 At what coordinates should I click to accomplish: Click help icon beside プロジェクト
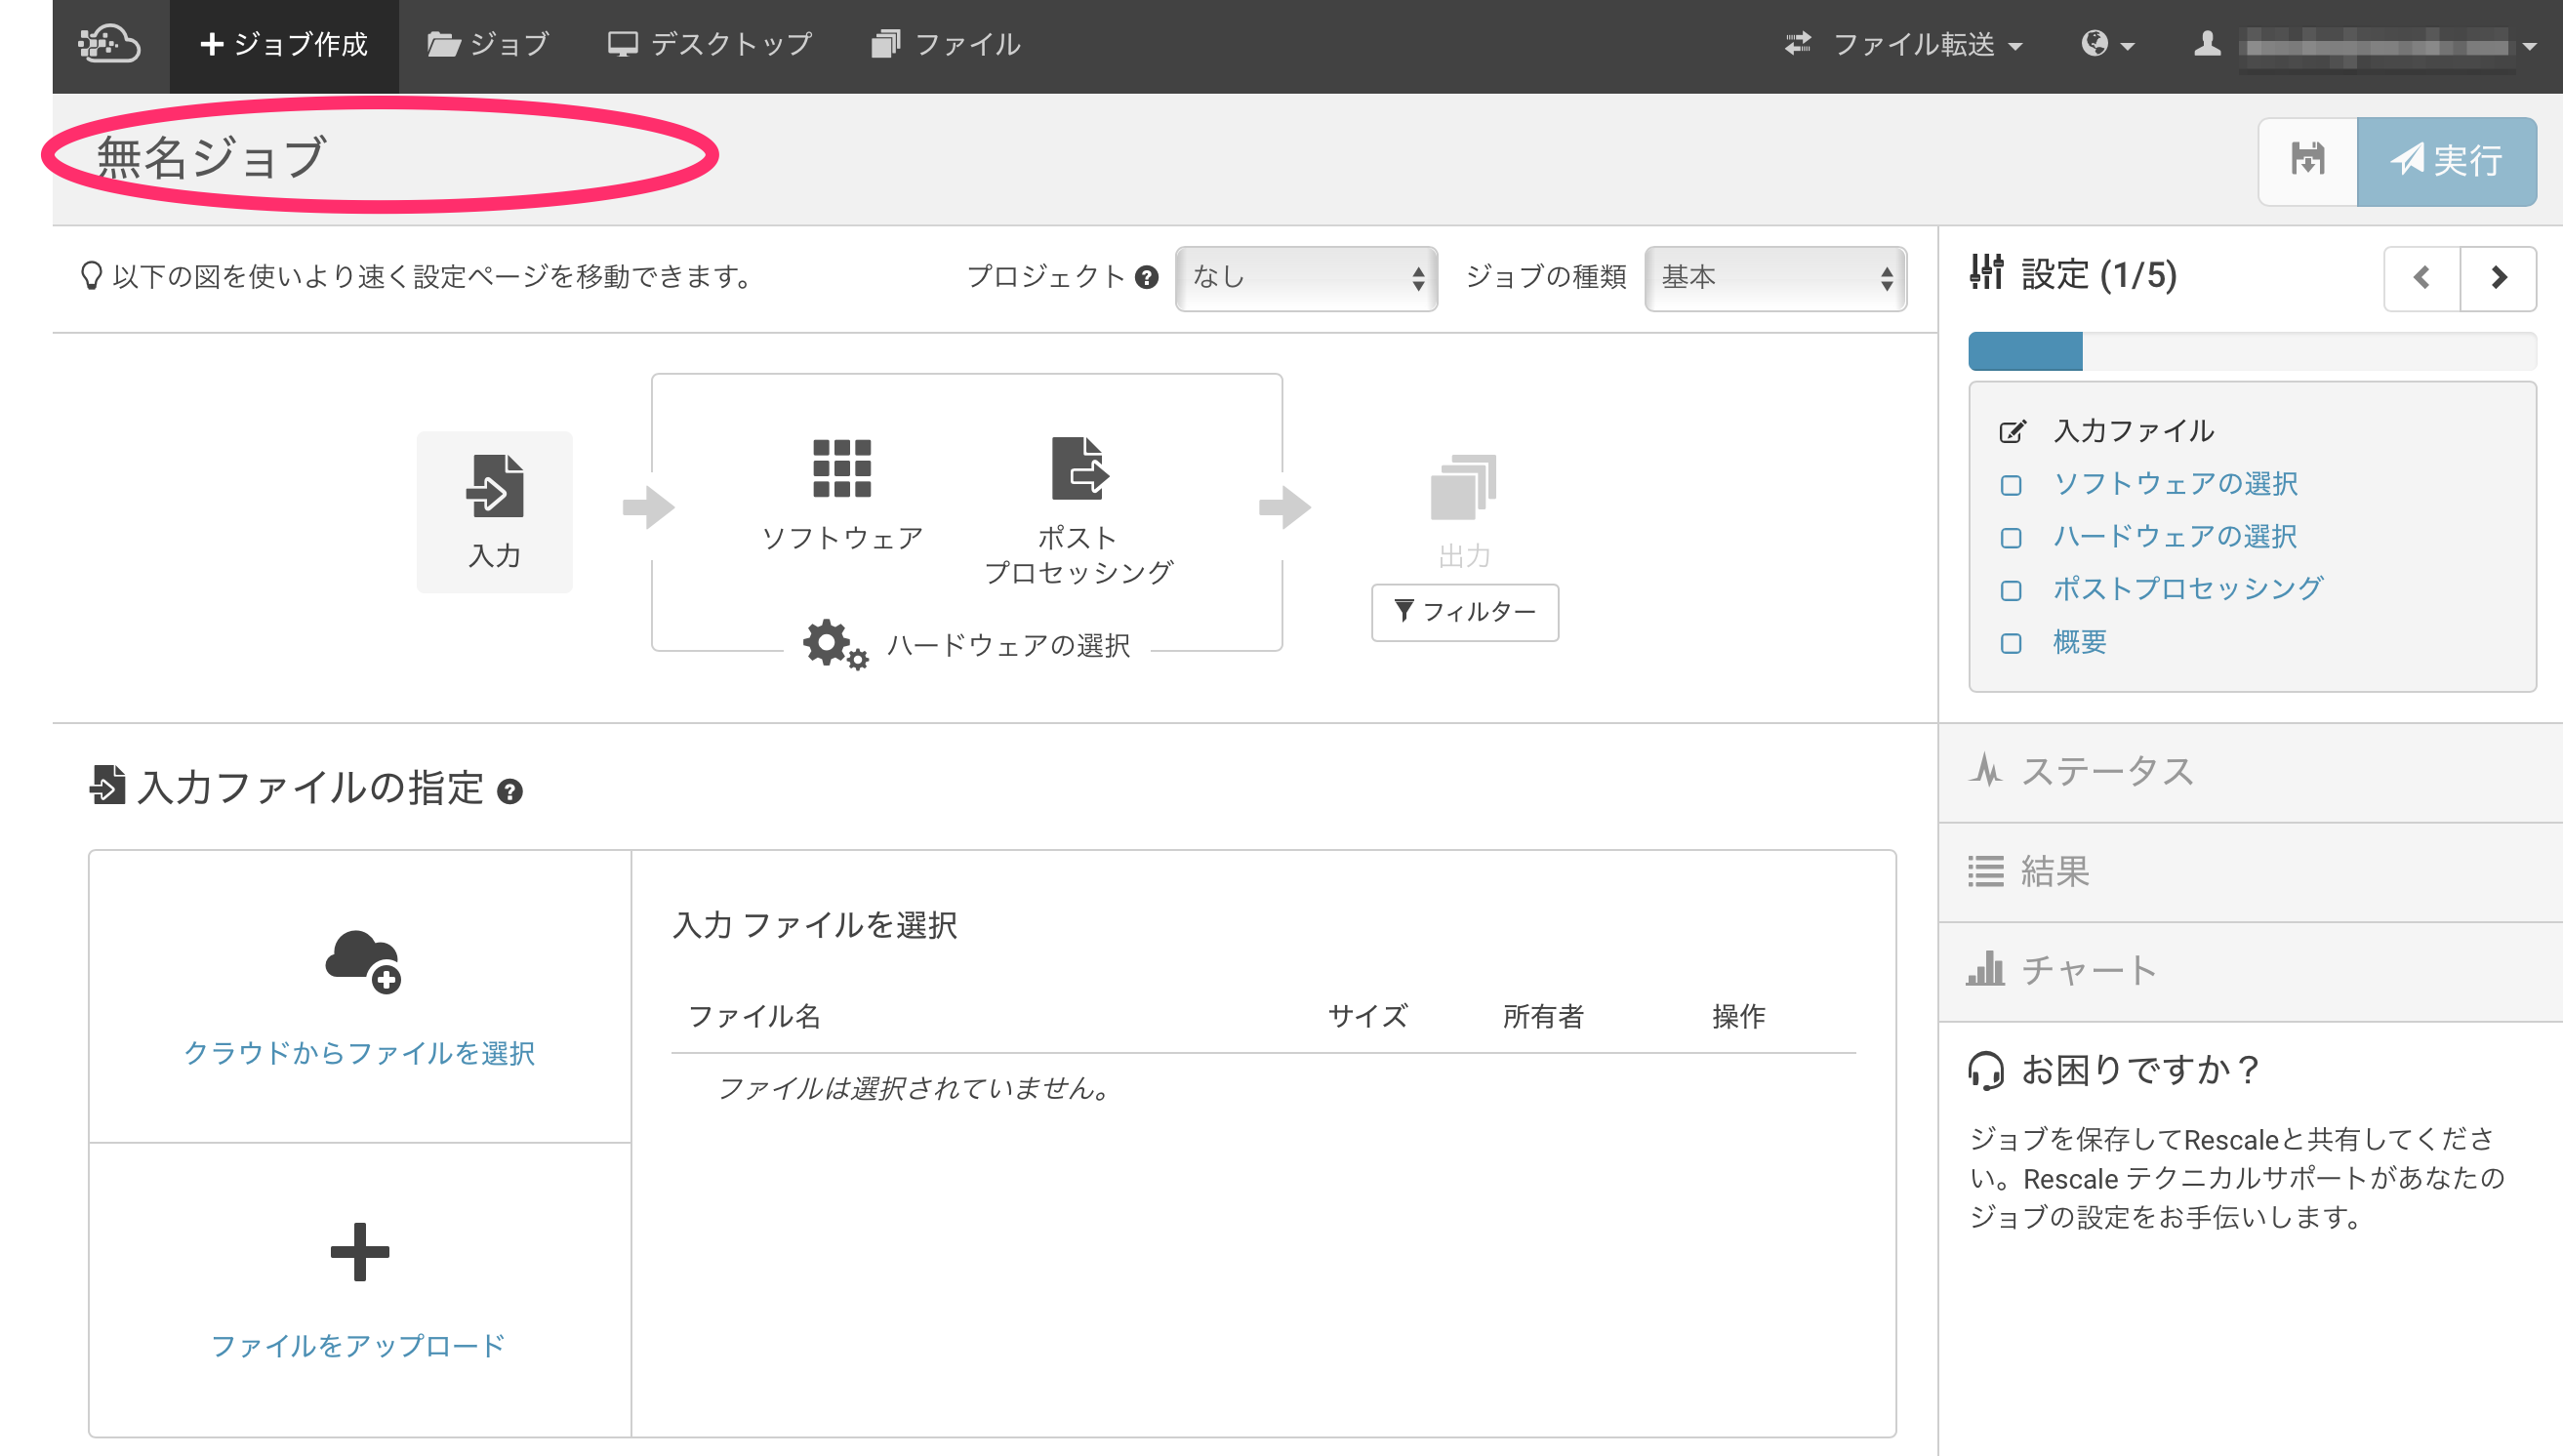point(1147,277)
